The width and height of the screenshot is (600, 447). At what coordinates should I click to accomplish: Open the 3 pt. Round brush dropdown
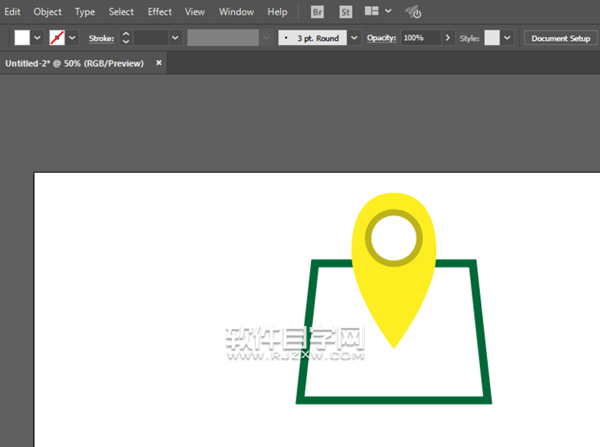[354, 38]
